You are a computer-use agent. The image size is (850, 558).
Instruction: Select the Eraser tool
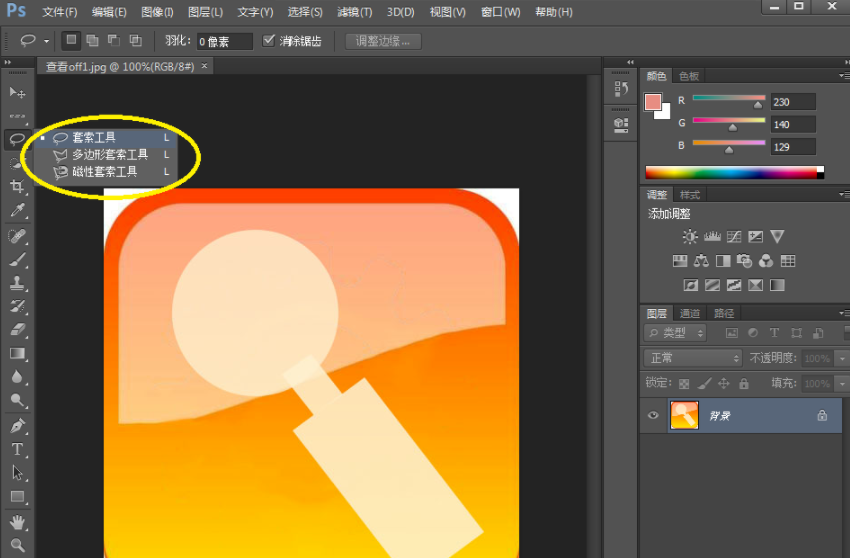[x=17, y=330]
